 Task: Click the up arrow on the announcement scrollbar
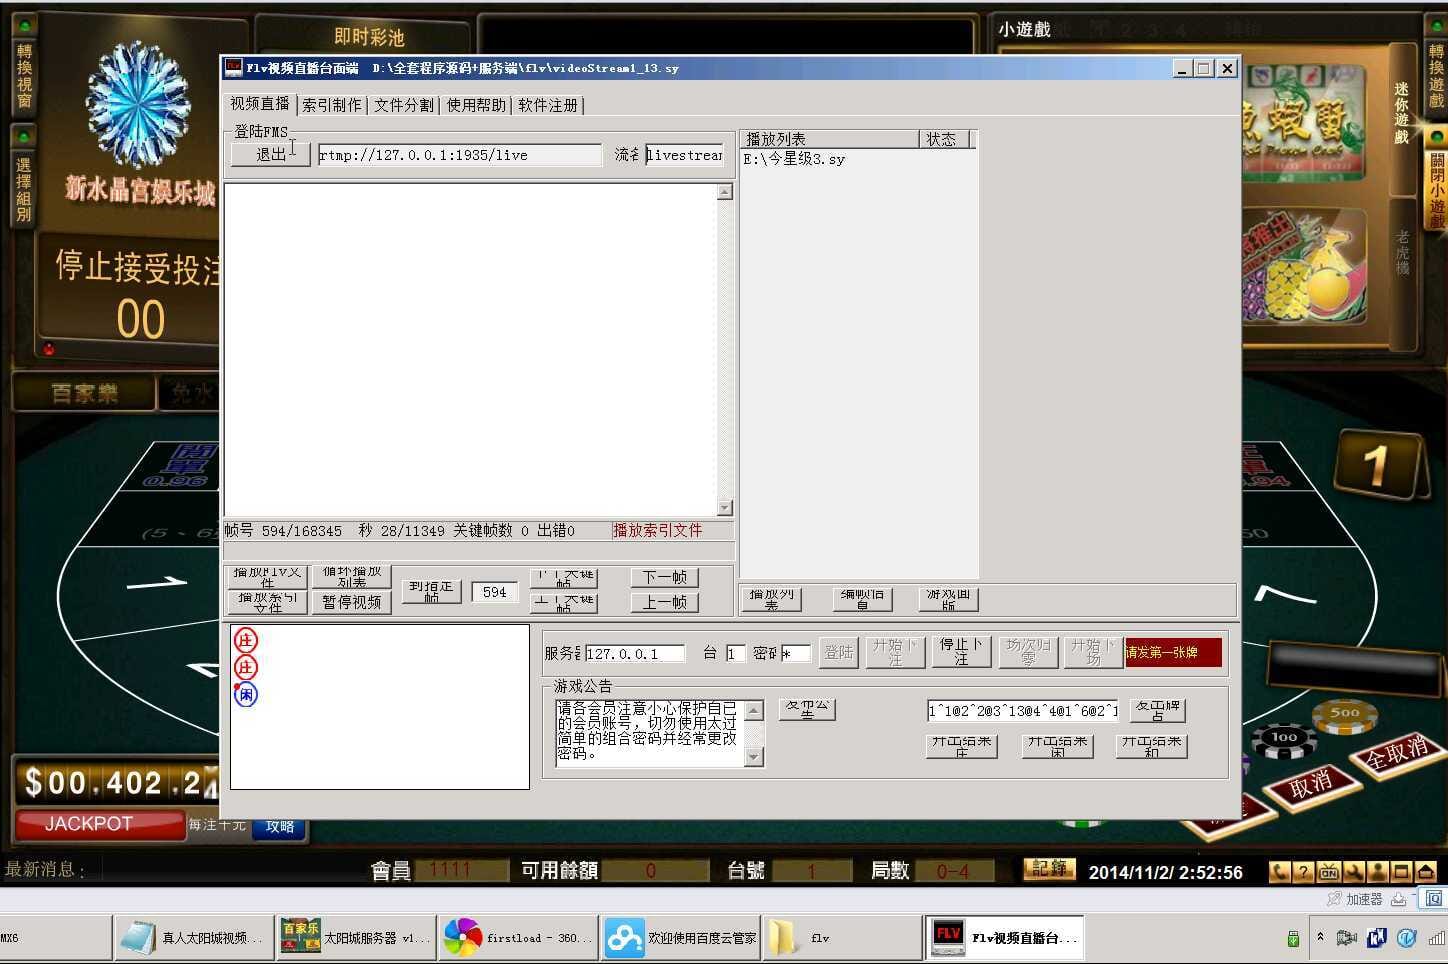click(755, 710)
